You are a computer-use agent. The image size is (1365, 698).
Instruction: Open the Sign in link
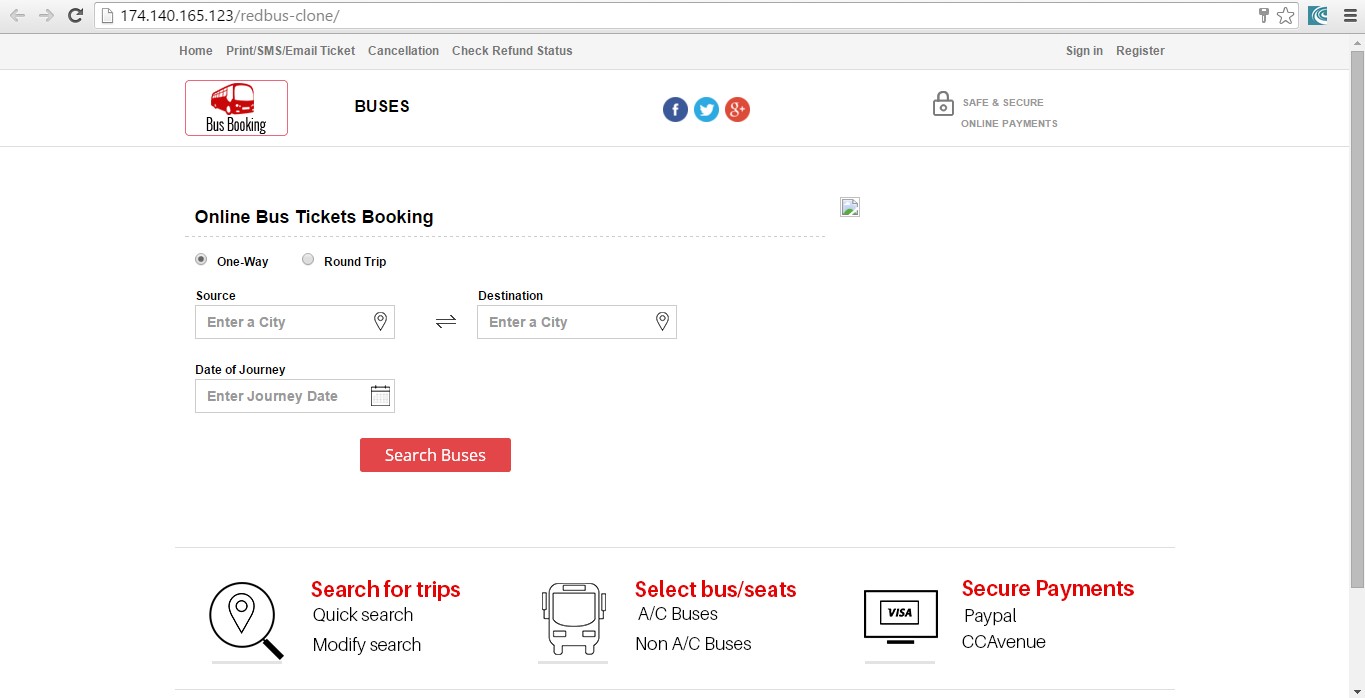(1084, 50)
